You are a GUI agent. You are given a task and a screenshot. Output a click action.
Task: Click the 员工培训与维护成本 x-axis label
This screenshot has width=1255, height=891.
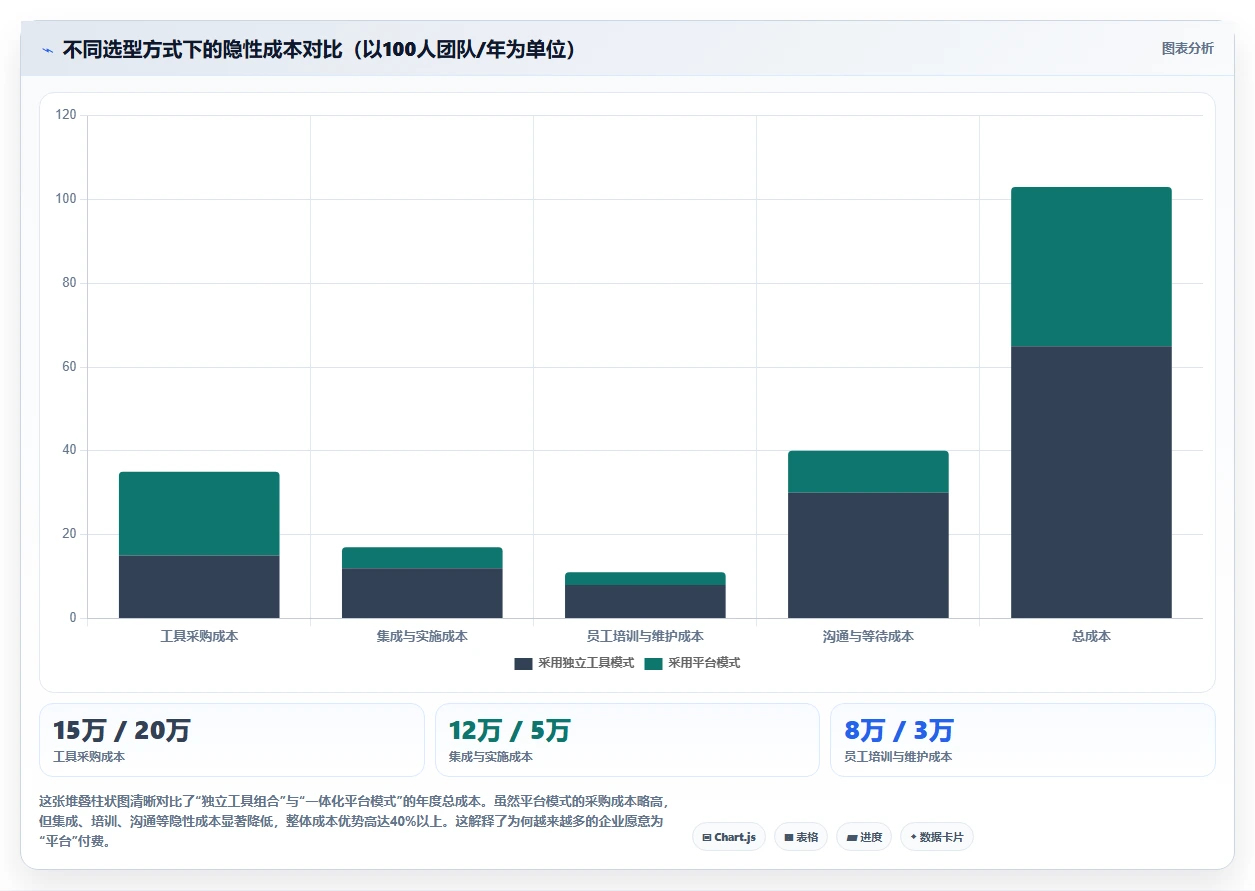click(645, 636)
